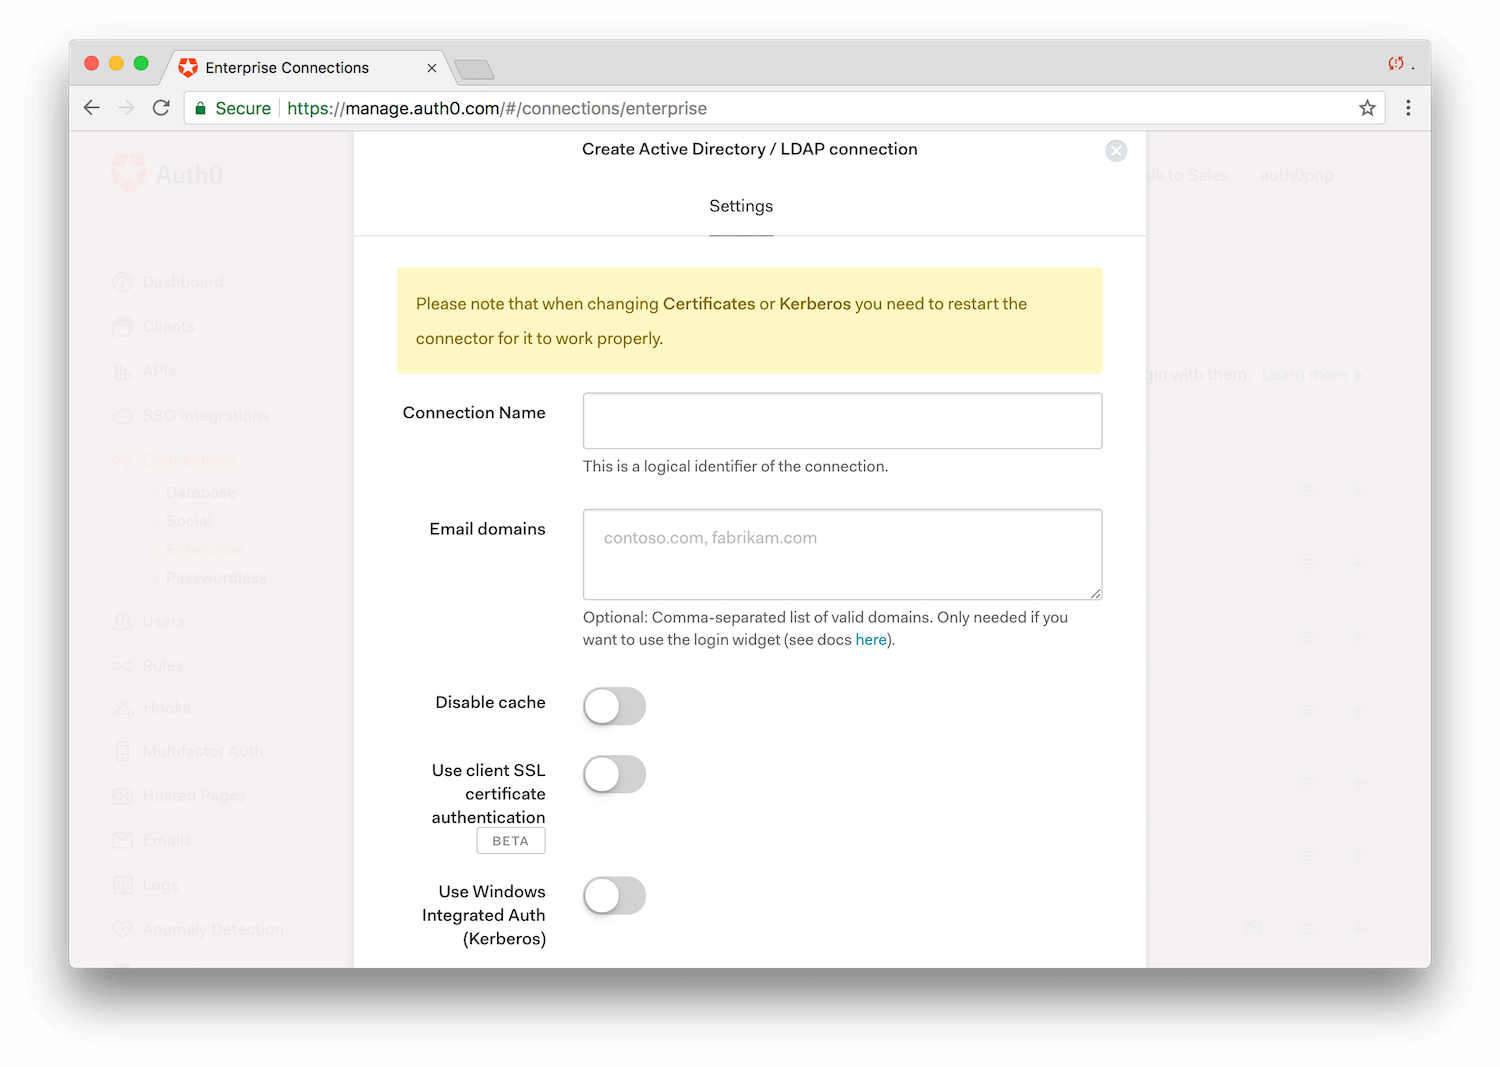Toggle the Disable cache switch
This screenshot has height=1067, width=1500.
tap(614, 706)
